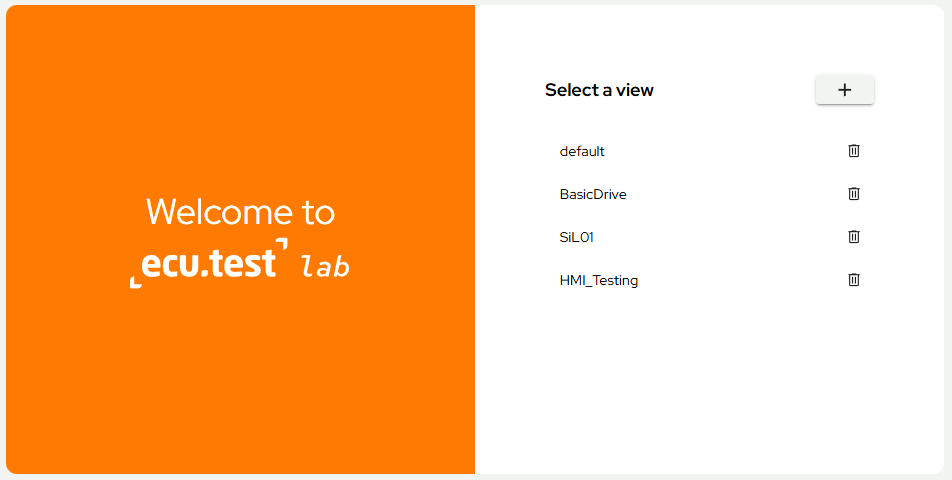Click trash icon next to HMI_Testing
952x480 pixels.
854,280
